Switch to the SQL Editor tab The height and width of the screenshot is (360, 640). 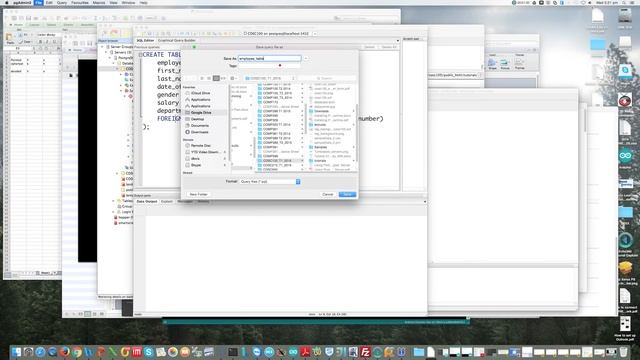145,40
